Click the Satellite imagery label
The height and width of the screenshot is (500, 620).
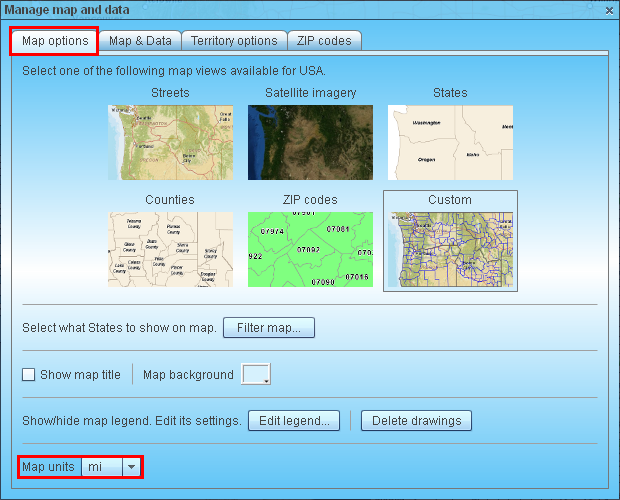pyautogui.click(x=310, y=93)
